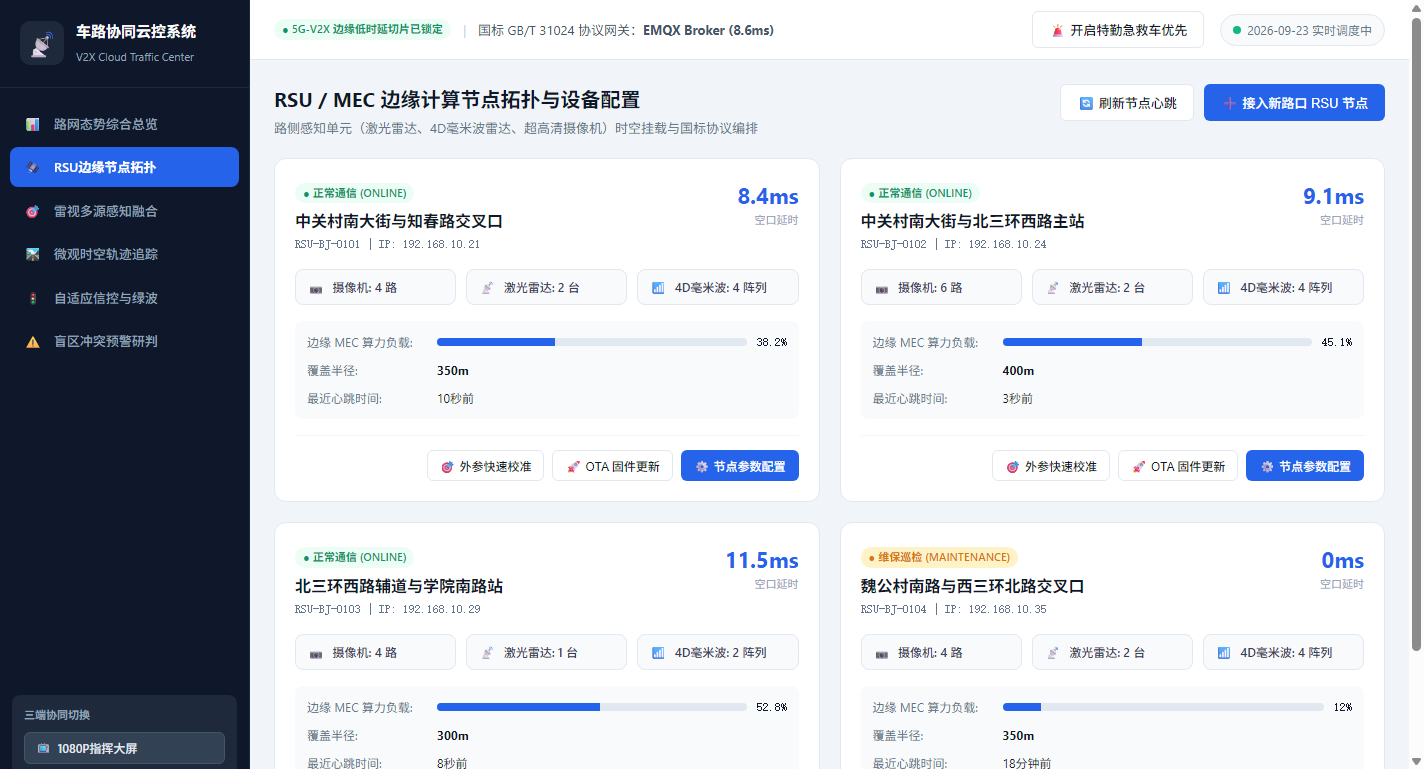Click 正常通信 badge on RSU-BJ-0103 card
This screenshot has width=1424, height=769.
click(354, 557)
